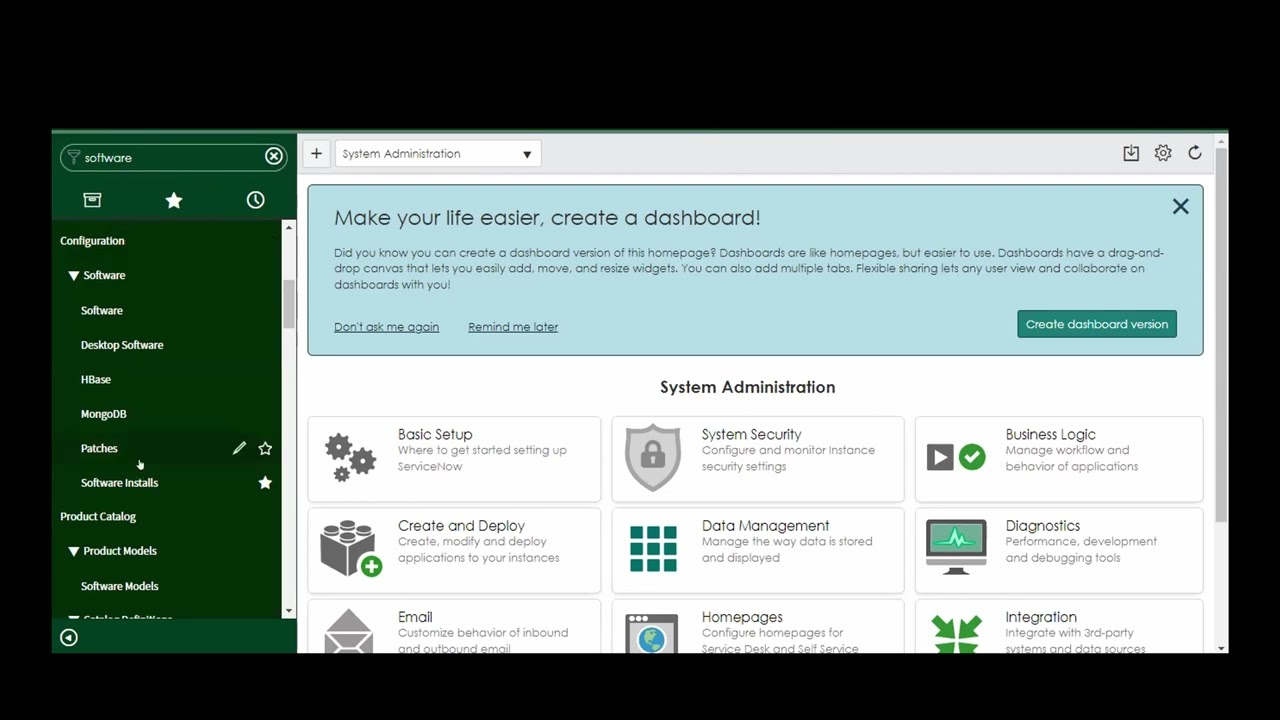Viewport: 1280px width, 720px height.
Task: Open the Business Logic link
Action: coord(1050,434)
